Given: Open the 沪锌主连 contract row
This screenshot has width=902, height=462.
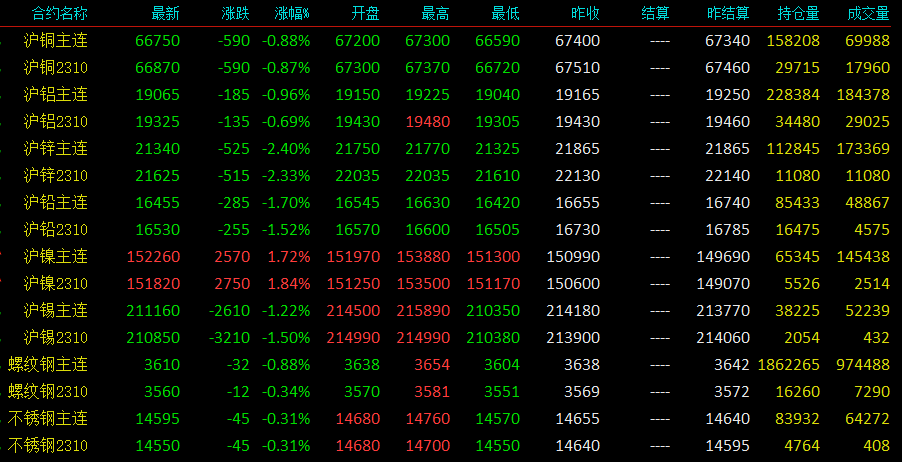Looking at the screenshot, I should (451, 148).
